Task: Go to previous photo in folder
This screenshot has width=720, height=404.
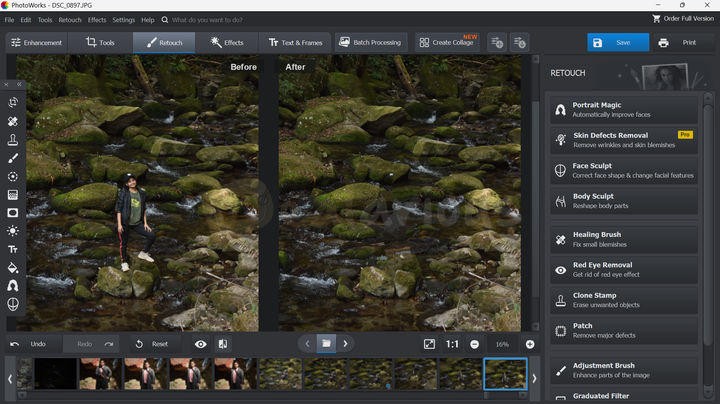Action: point(307,343)
